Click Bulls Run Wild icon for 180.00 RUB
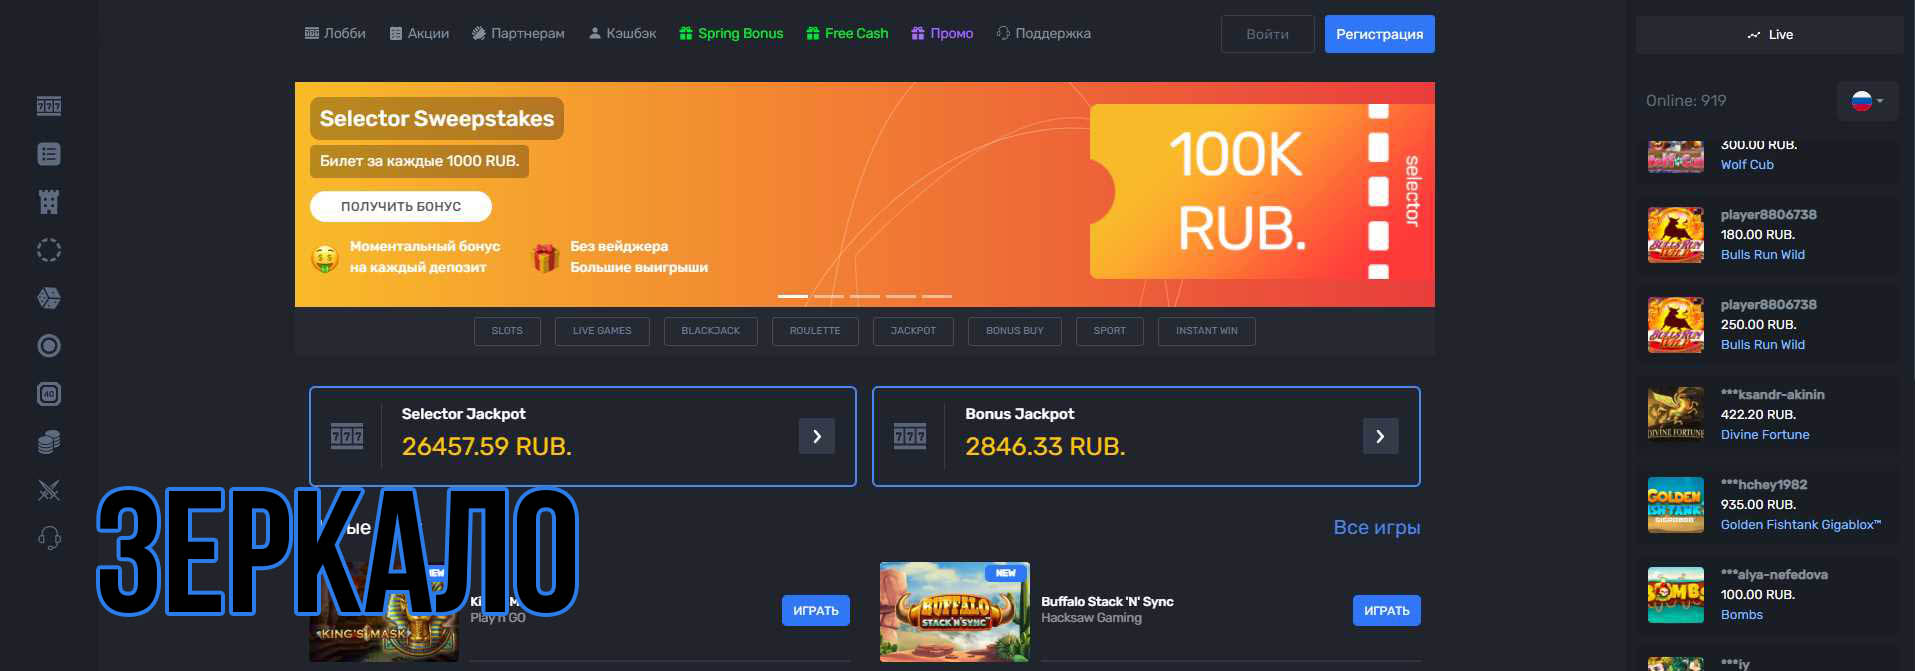1915x671 pixels. [x=1676, y=235]
